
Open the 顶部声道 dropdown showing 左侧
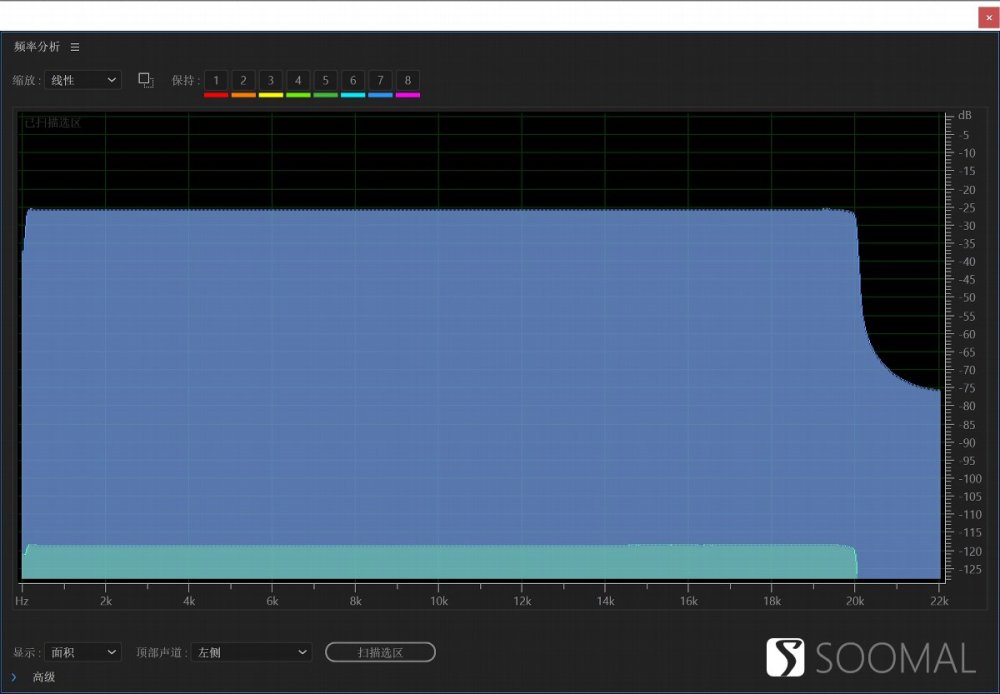click(x=251, y=652)
